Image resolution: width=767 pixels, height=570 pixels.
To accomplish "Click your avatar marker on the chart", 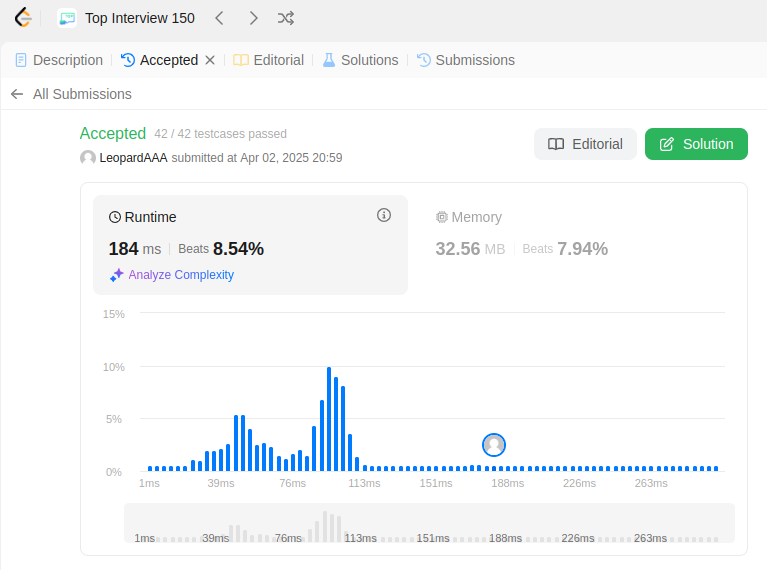I will tap(494, 445).
